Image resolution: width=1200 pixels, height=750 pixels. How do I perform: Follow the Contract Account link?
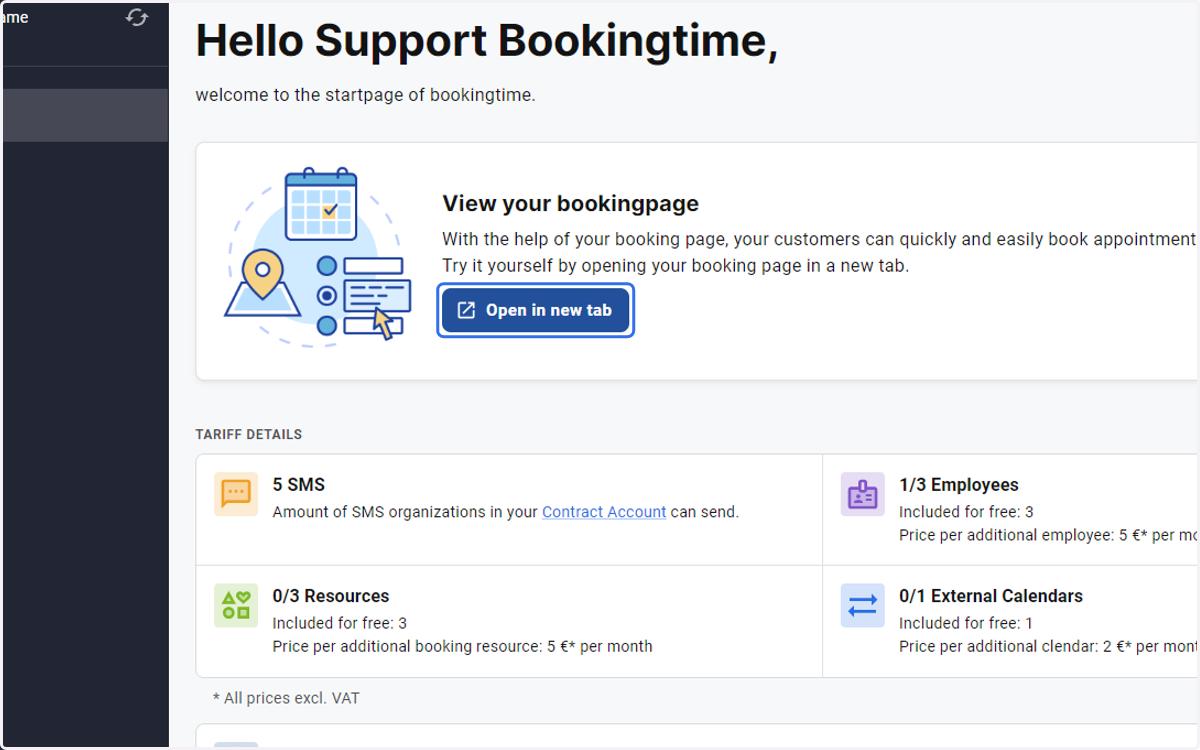(x=604, y=512)
